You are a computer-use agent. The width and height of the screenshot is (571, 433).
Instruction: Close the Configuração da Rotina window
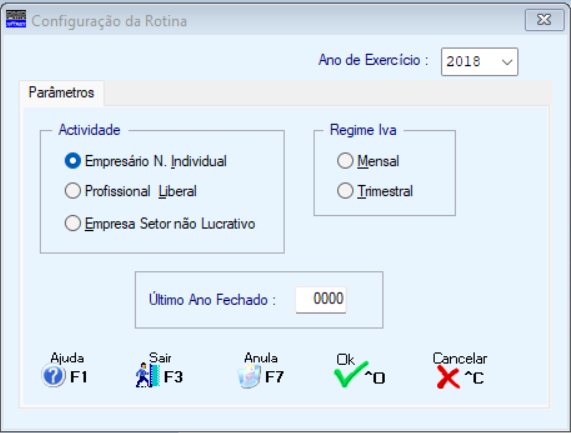click(544, 20)
